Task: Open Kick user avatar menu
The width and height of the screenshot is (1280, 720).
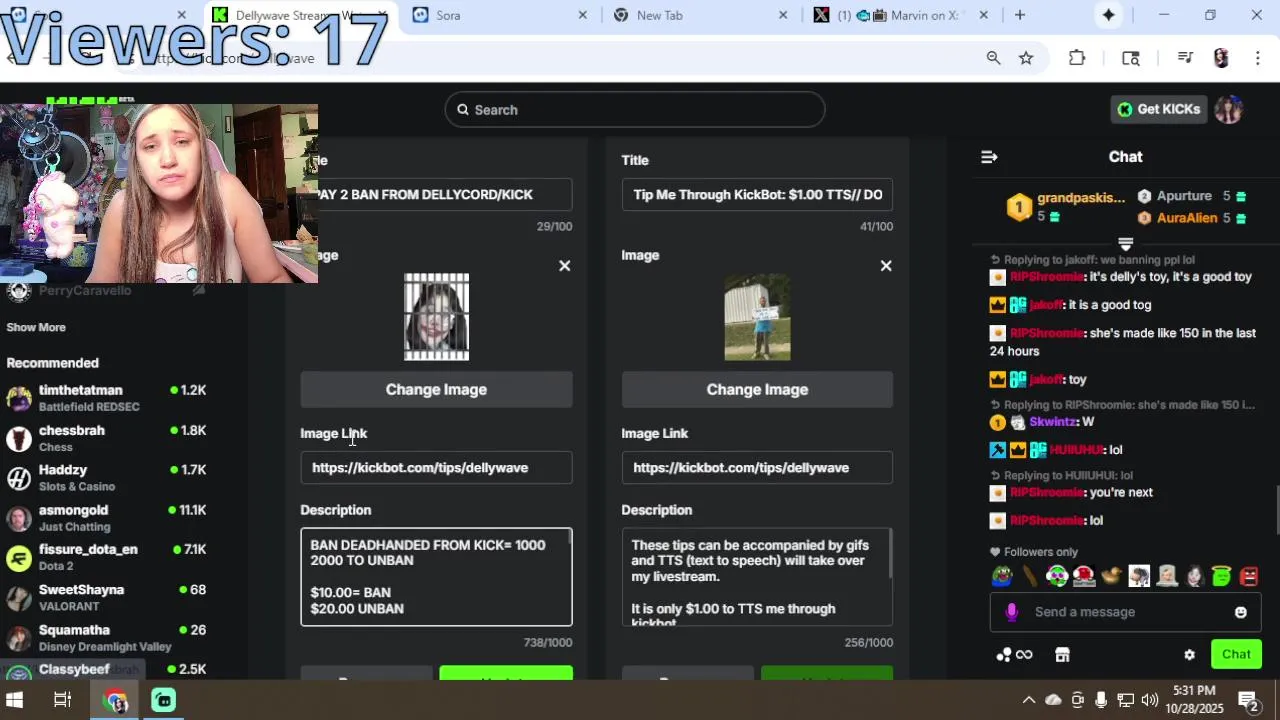Action: 1229,110
